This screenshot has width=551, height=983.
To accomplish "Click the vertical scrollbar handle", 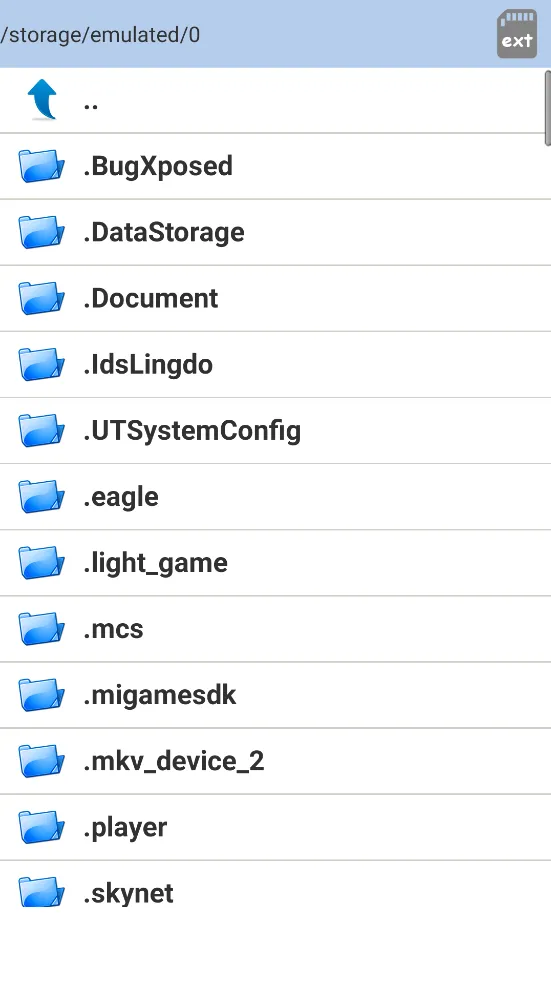I will (547, 108).
